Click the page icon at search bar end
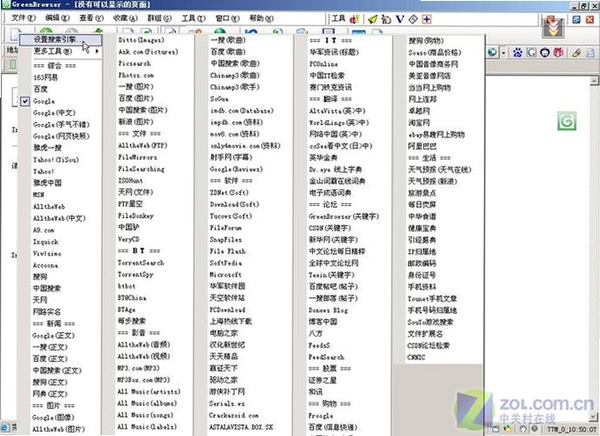 (590, 52)
